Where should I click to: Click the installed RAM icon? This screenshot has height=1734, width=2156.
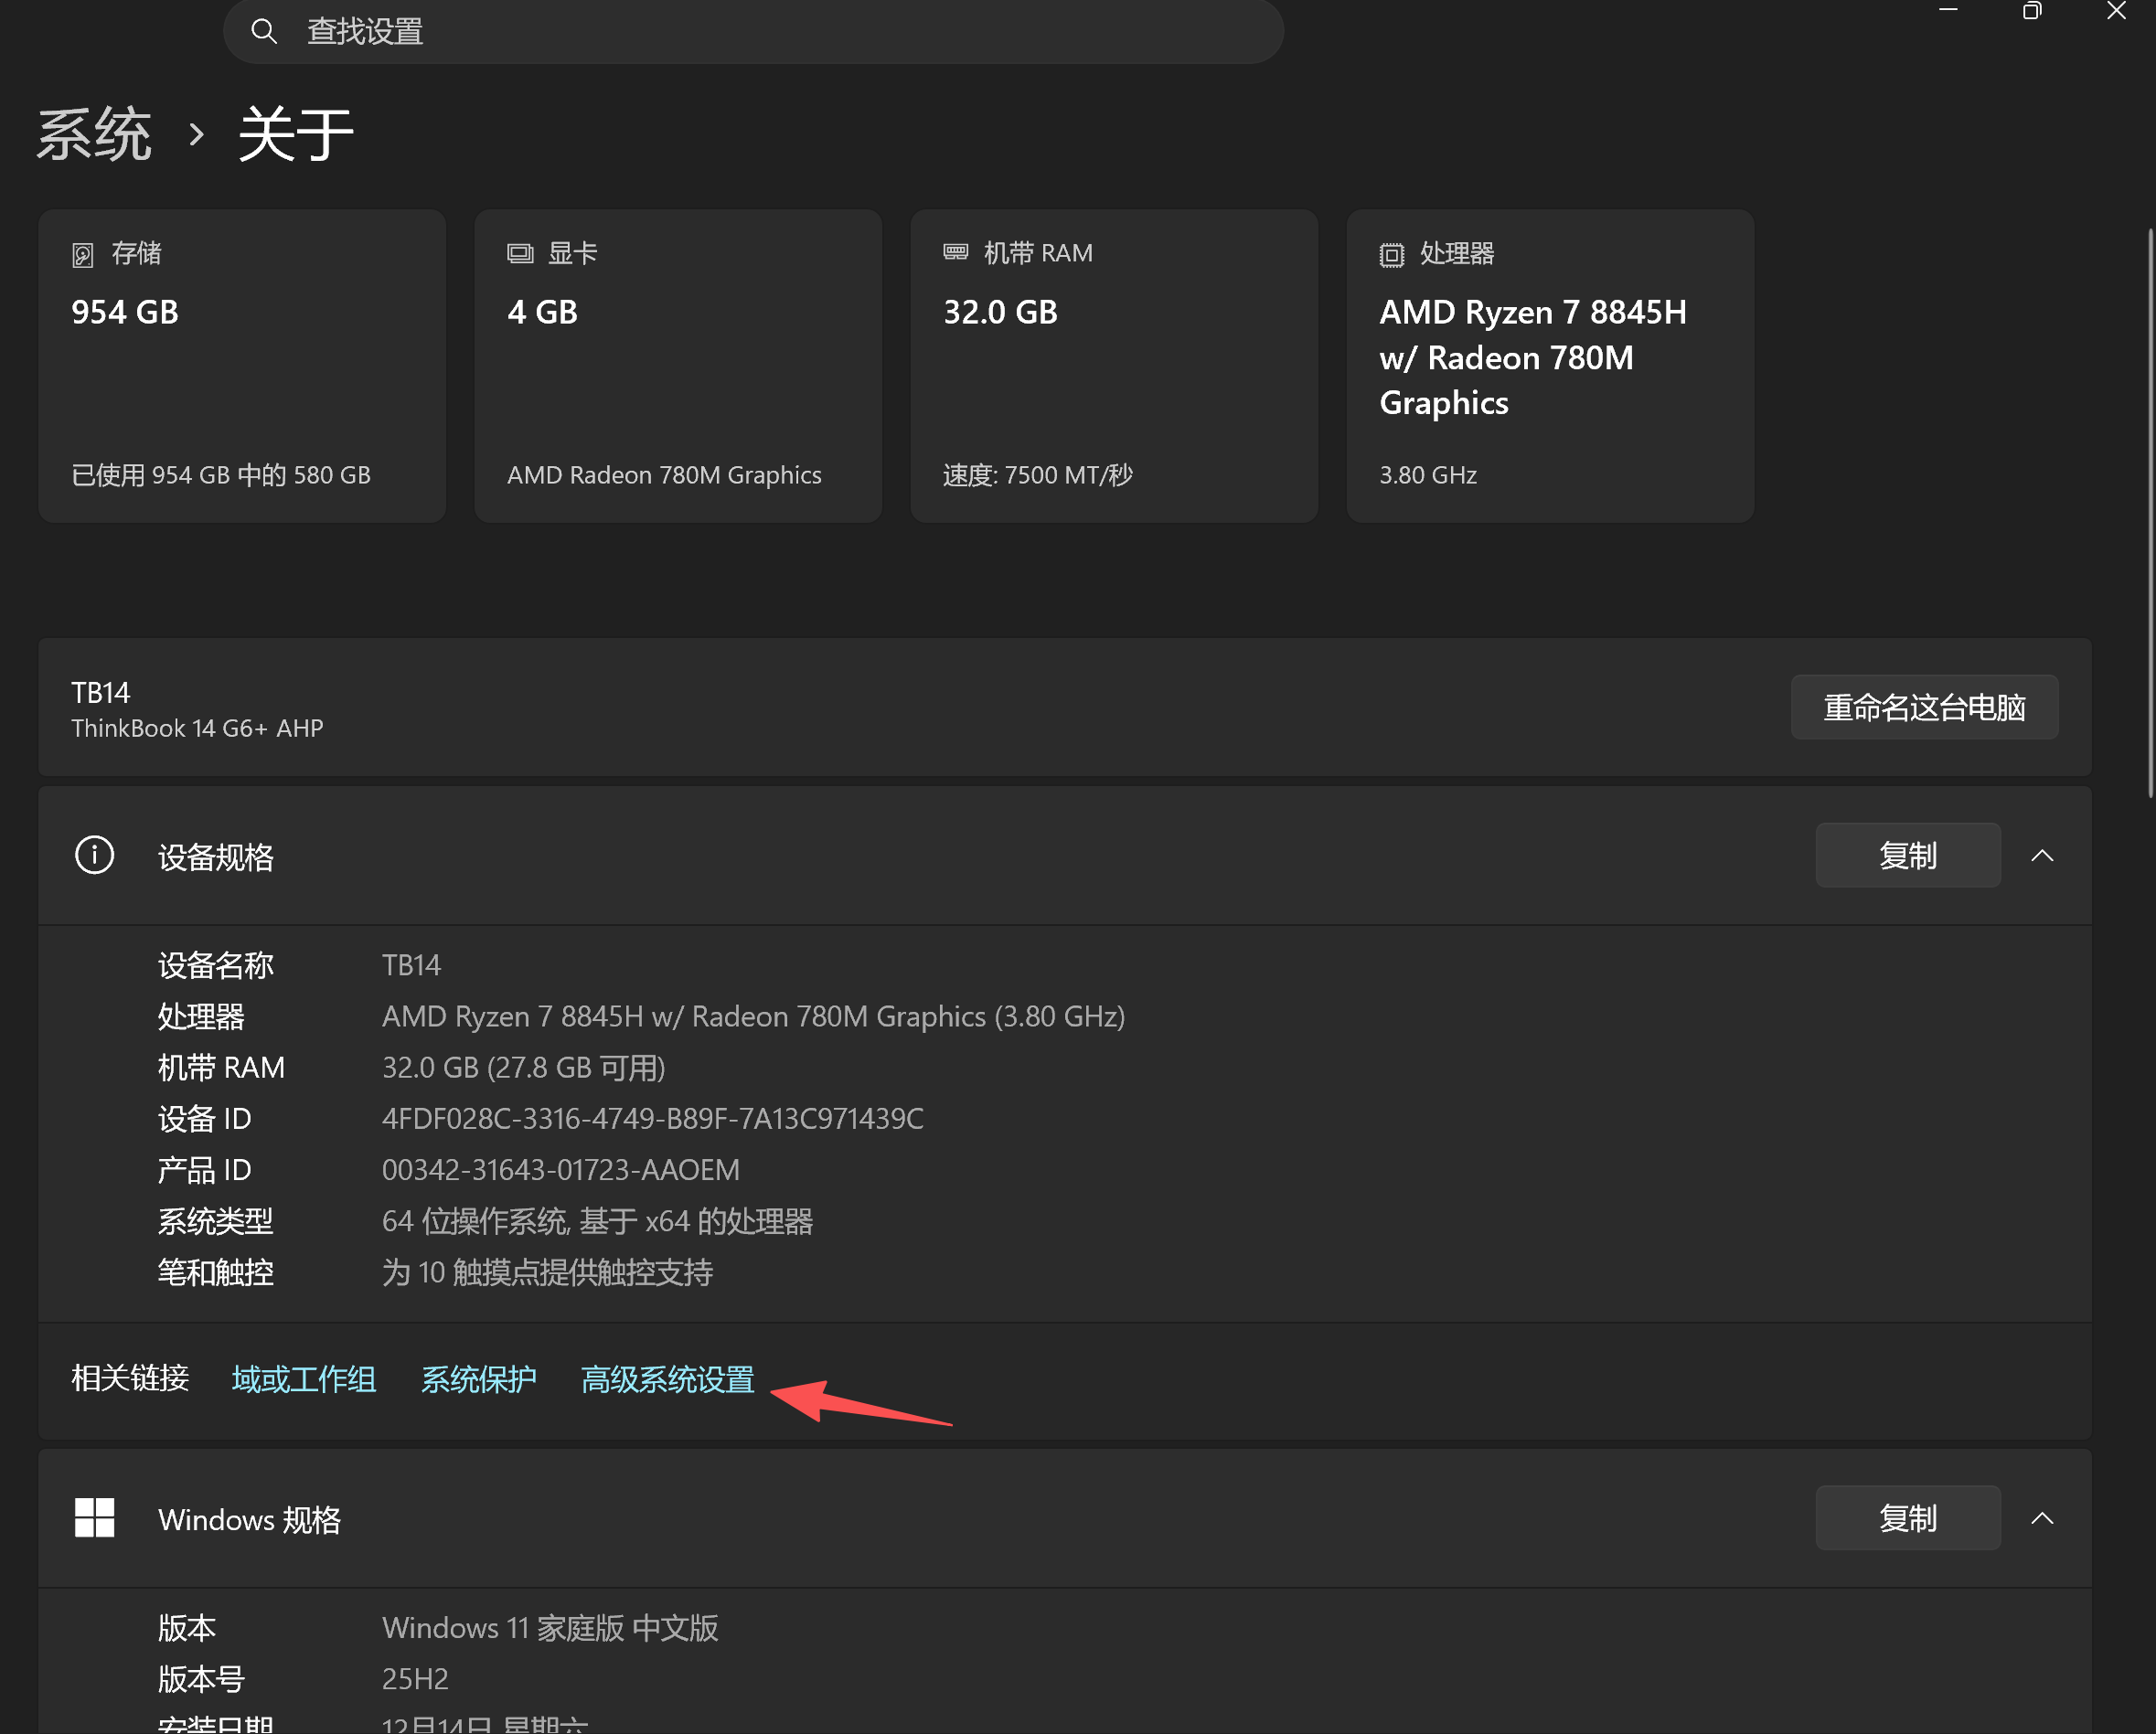click(x=956, y=252)
